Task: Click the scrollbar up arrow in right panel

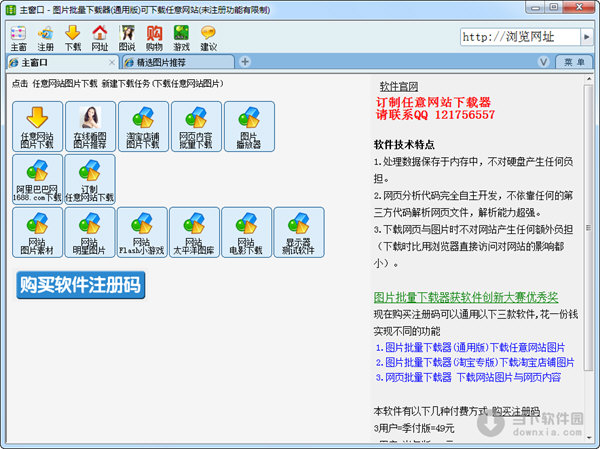Action: point(589,79)
